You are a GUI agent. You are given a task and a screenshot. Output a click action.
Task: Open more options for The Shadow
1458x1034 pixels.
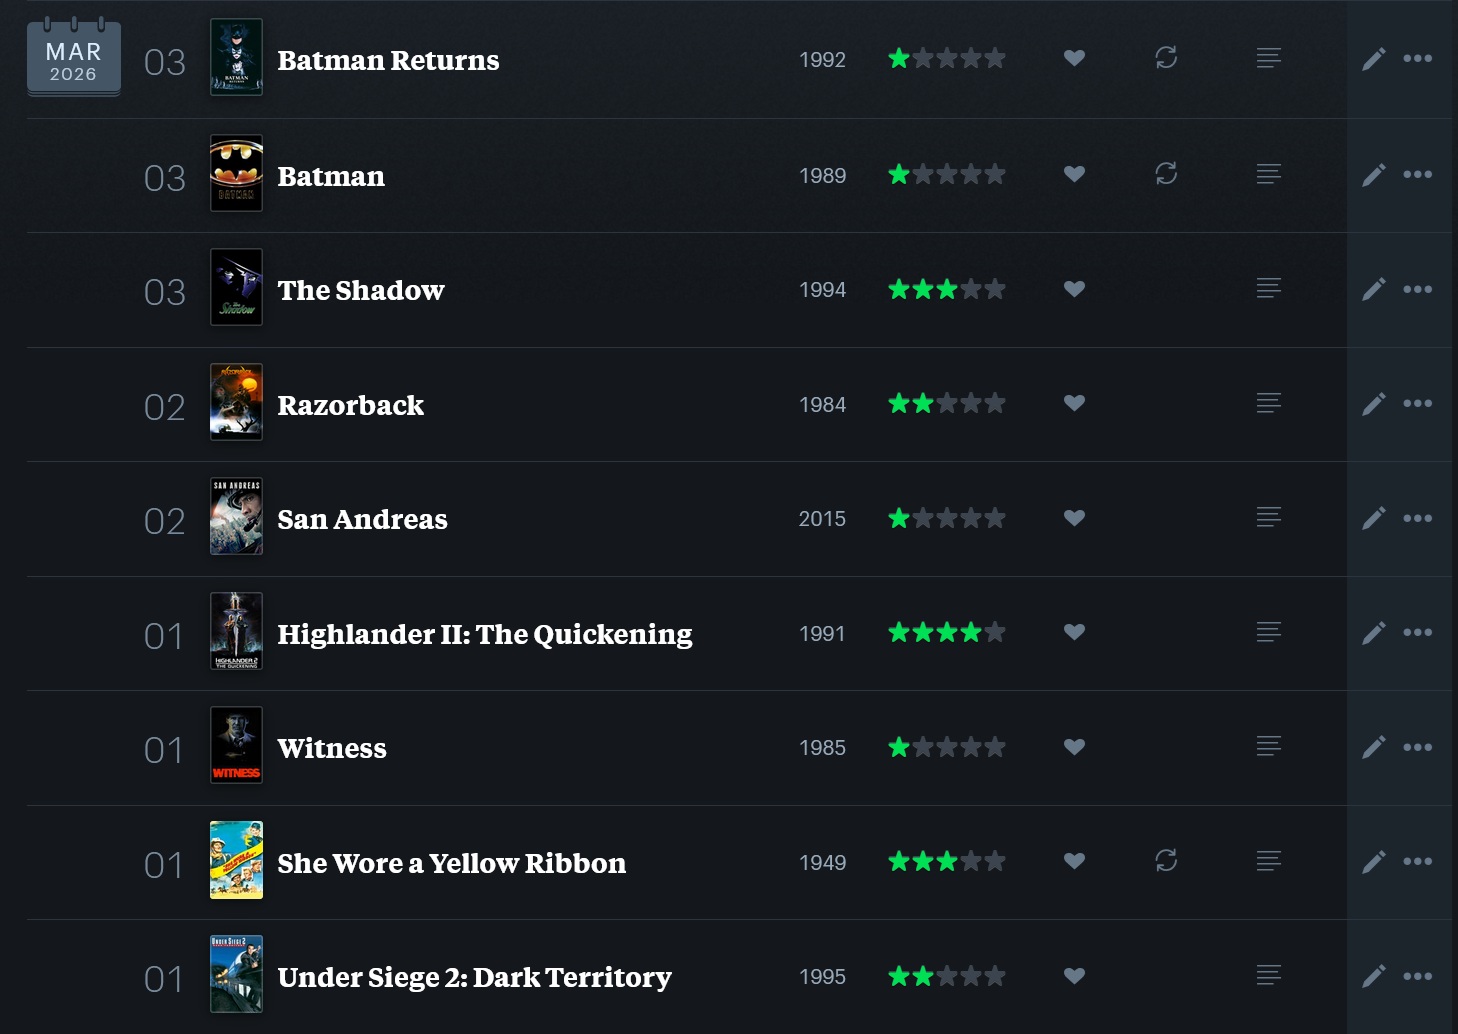tap(1418, 289)
